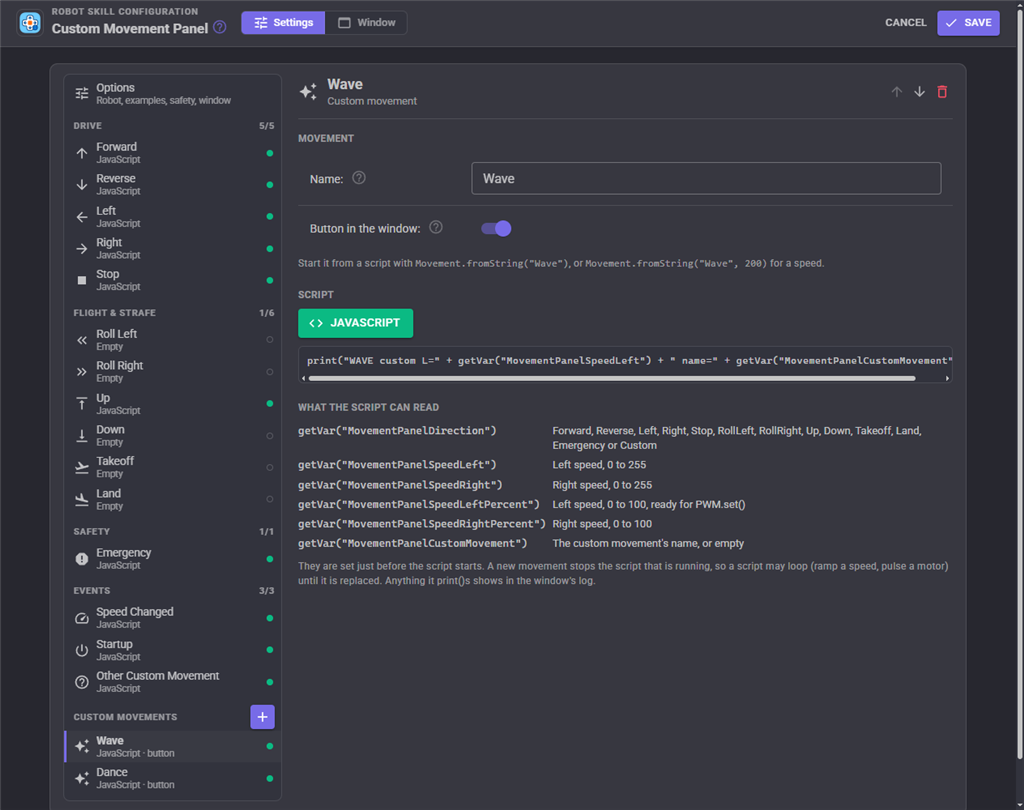Open the Roll Right movement entry
Viewport: 1024px width, 810px height.
coord(172,372)
